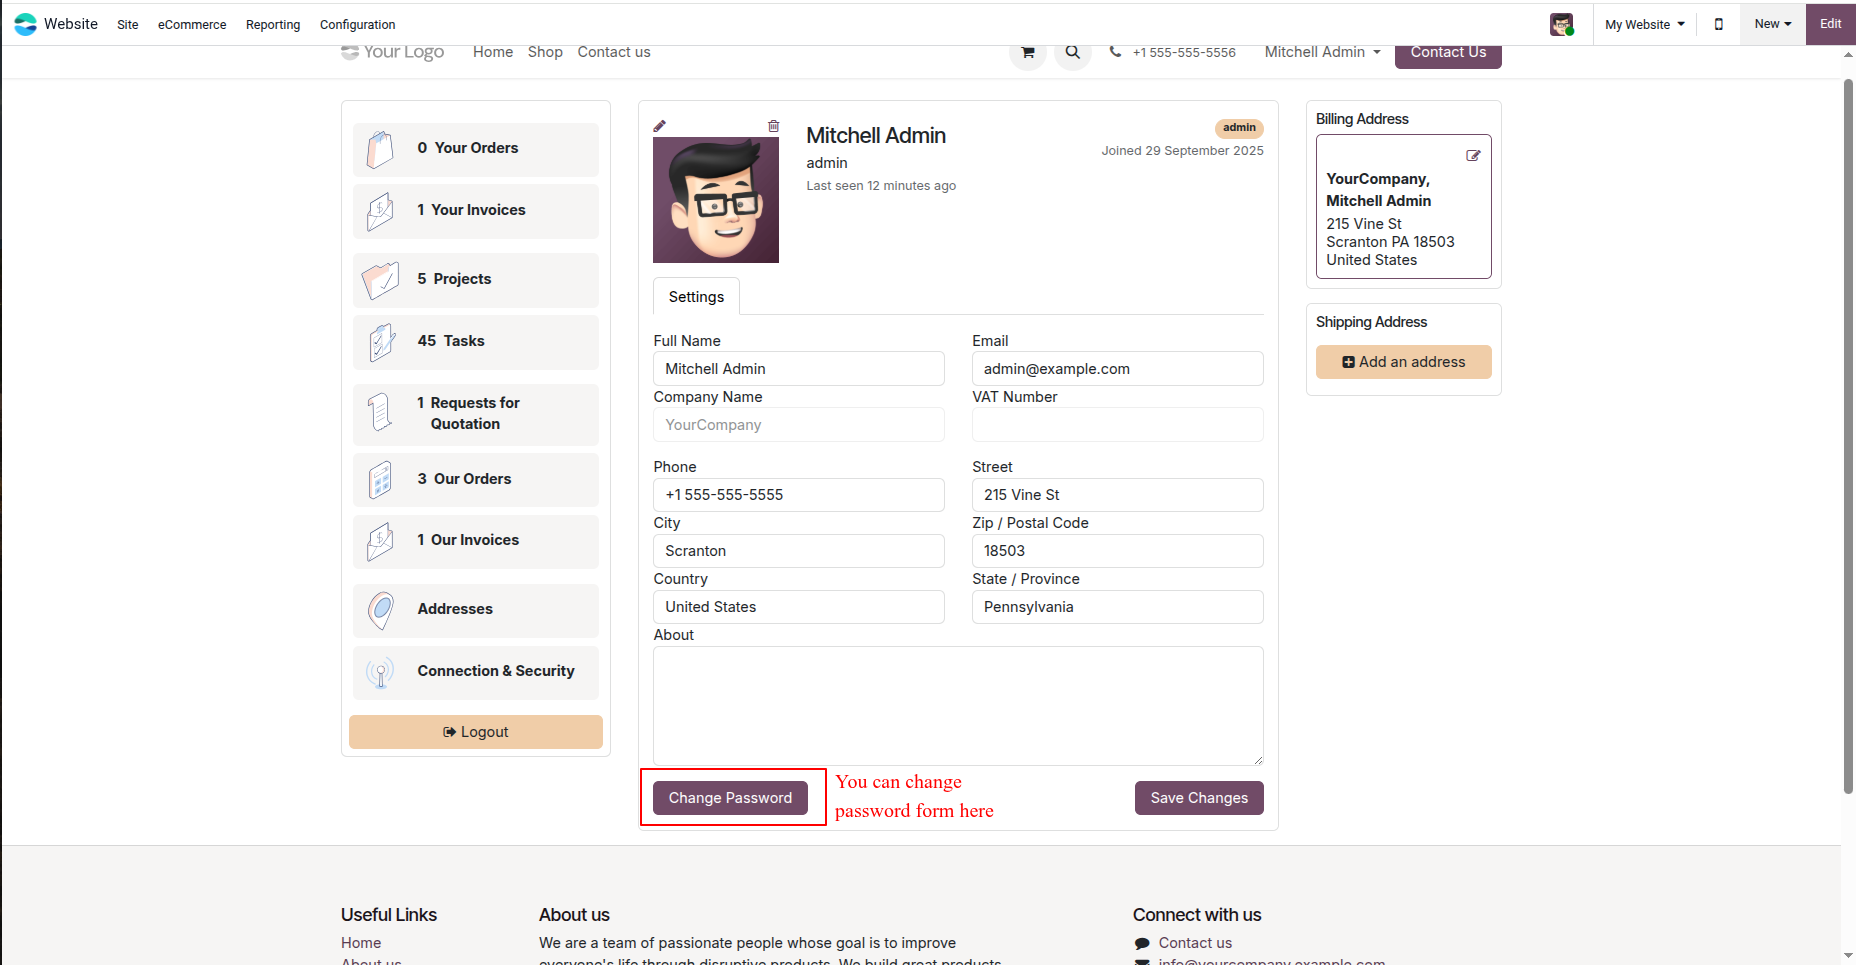
Task: Click the Odoo Website app logo
Action: [x=25, y=24]
